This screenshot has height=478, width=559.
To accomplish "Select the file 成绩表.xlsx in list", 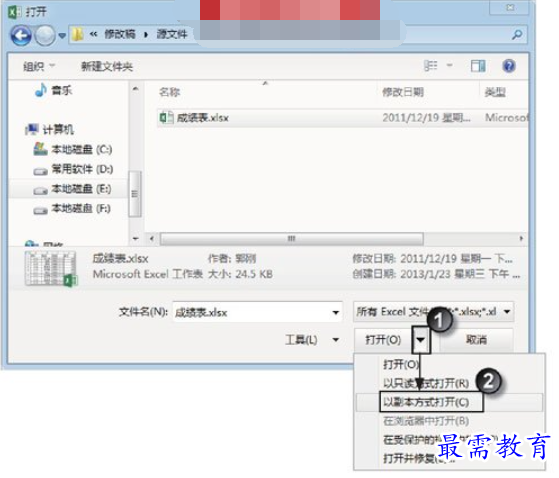I will (x=342, y=118).
